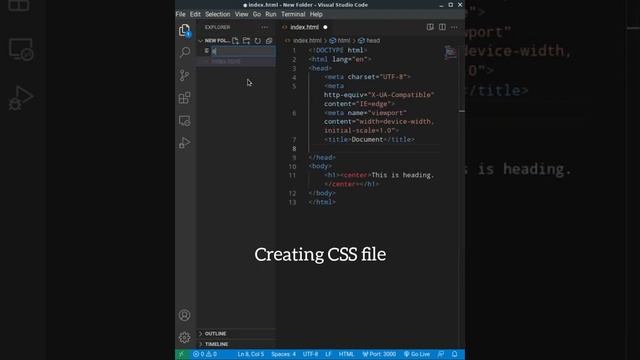Image resolution: width=640 pixels, height=360 pixels.
Task: Open the Help menu
Action: (x=316, y=14)
